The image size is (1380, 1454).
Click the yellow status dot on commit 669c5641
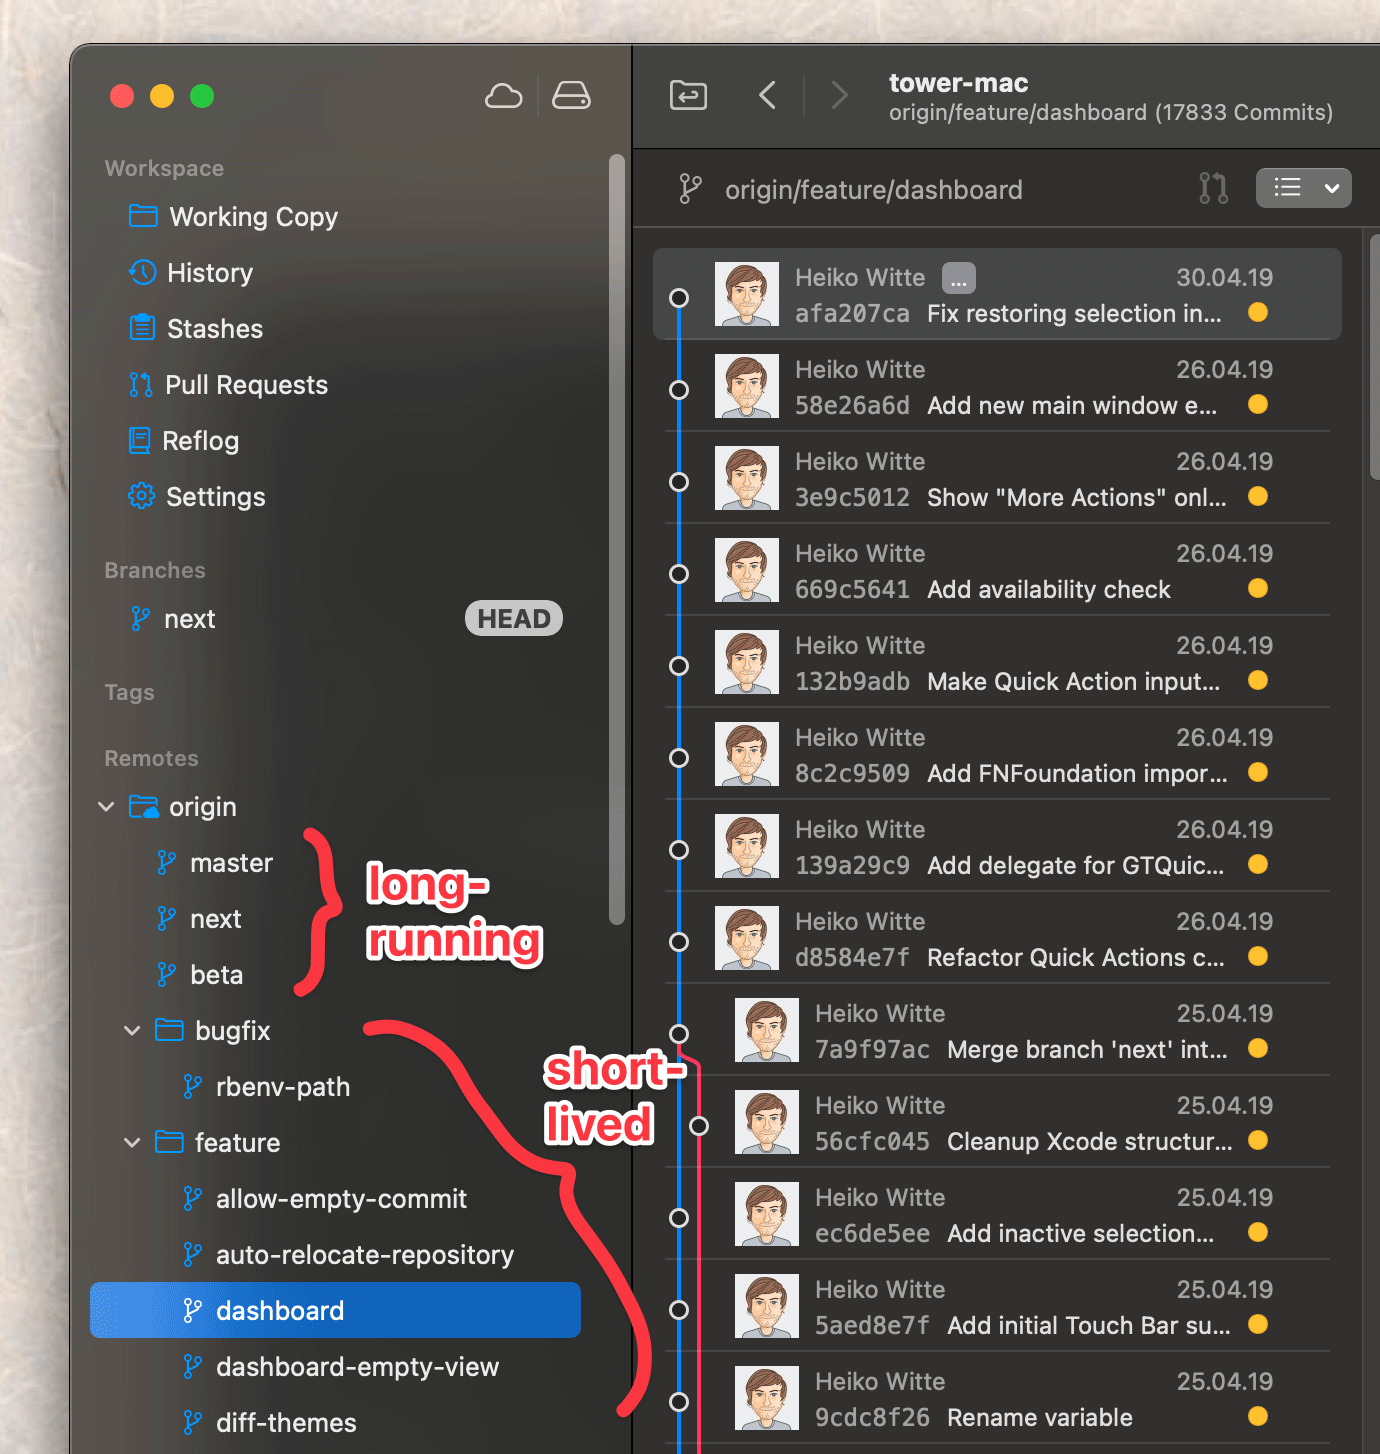coord(1258,588)
